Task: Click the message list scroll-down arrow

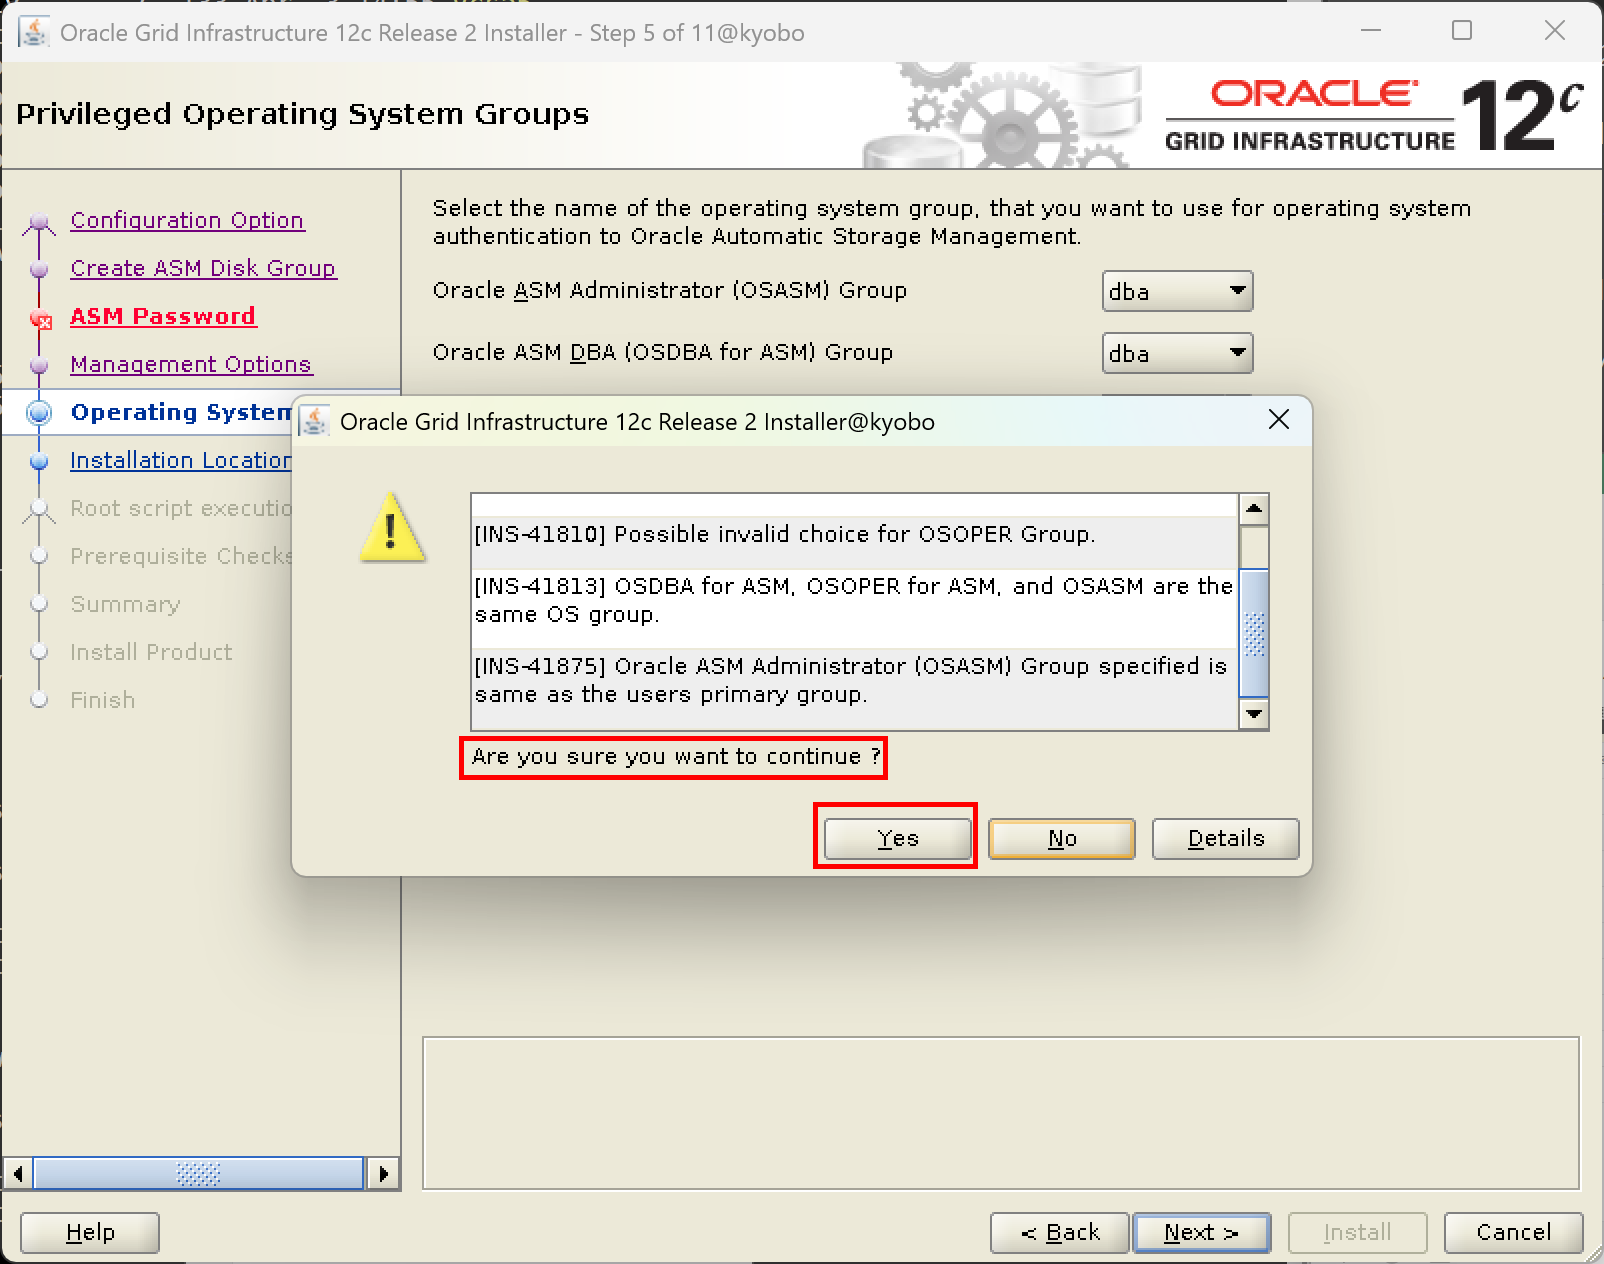Action: coord(1254,714)
